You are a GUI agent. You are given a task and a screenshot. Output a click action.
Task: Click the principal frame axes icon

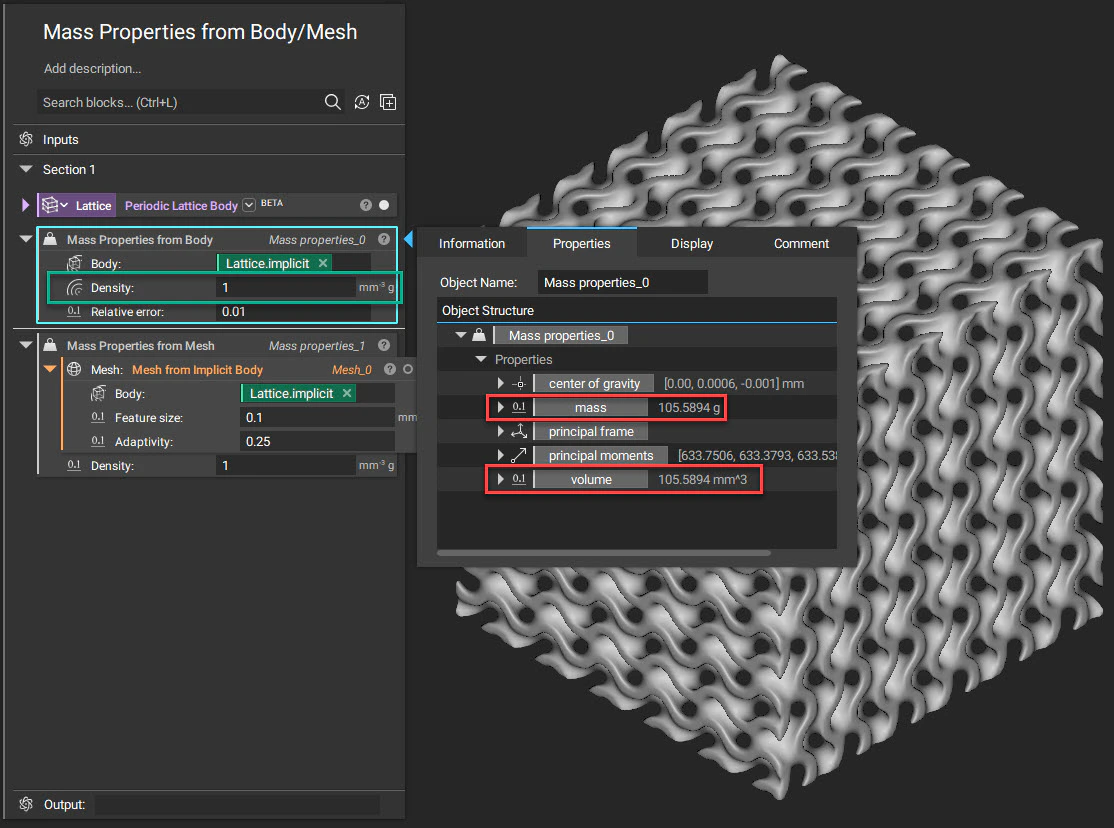519,431
